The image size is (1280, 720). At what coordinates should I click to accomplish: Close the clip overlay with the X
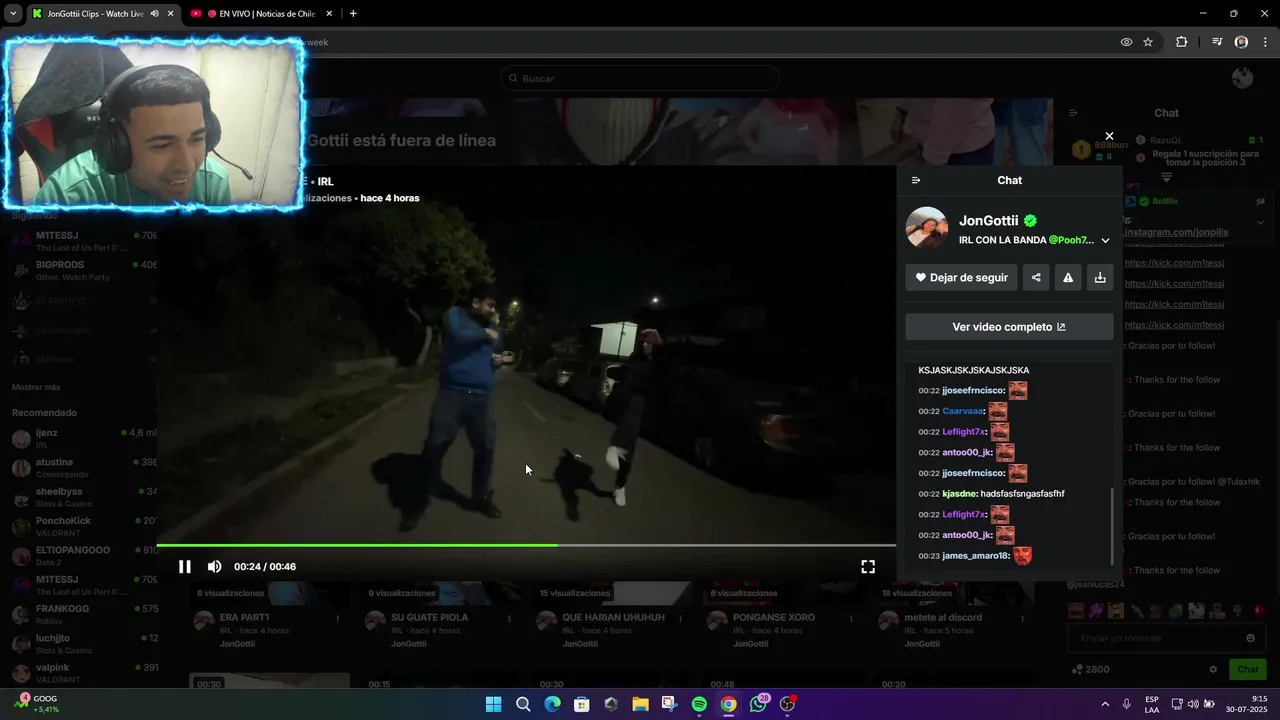pos(1109,136)
